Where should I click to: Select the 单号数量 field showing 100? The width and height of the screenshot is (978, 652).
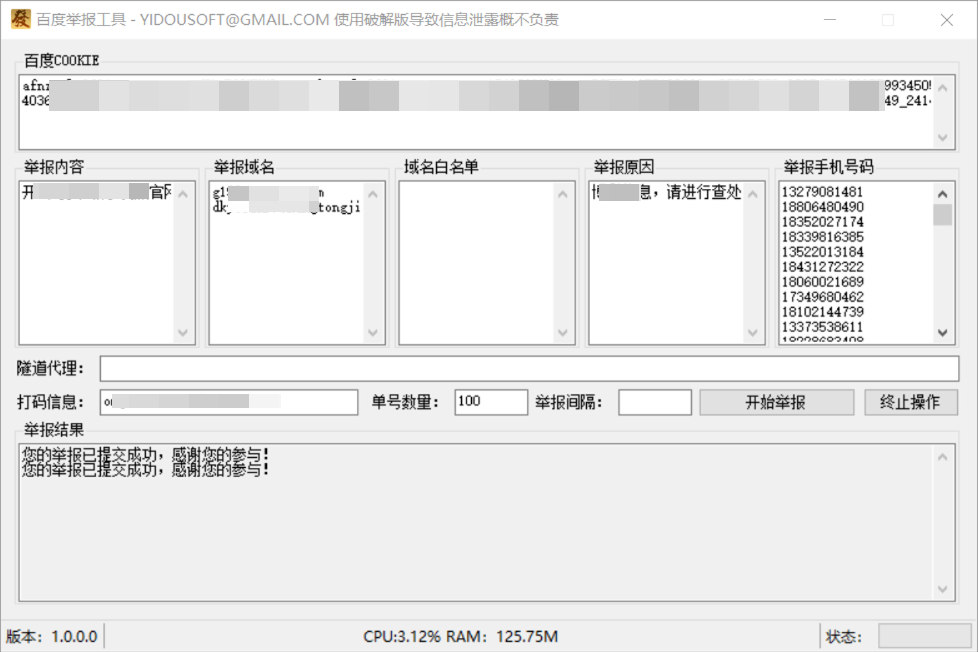[491, 402]
